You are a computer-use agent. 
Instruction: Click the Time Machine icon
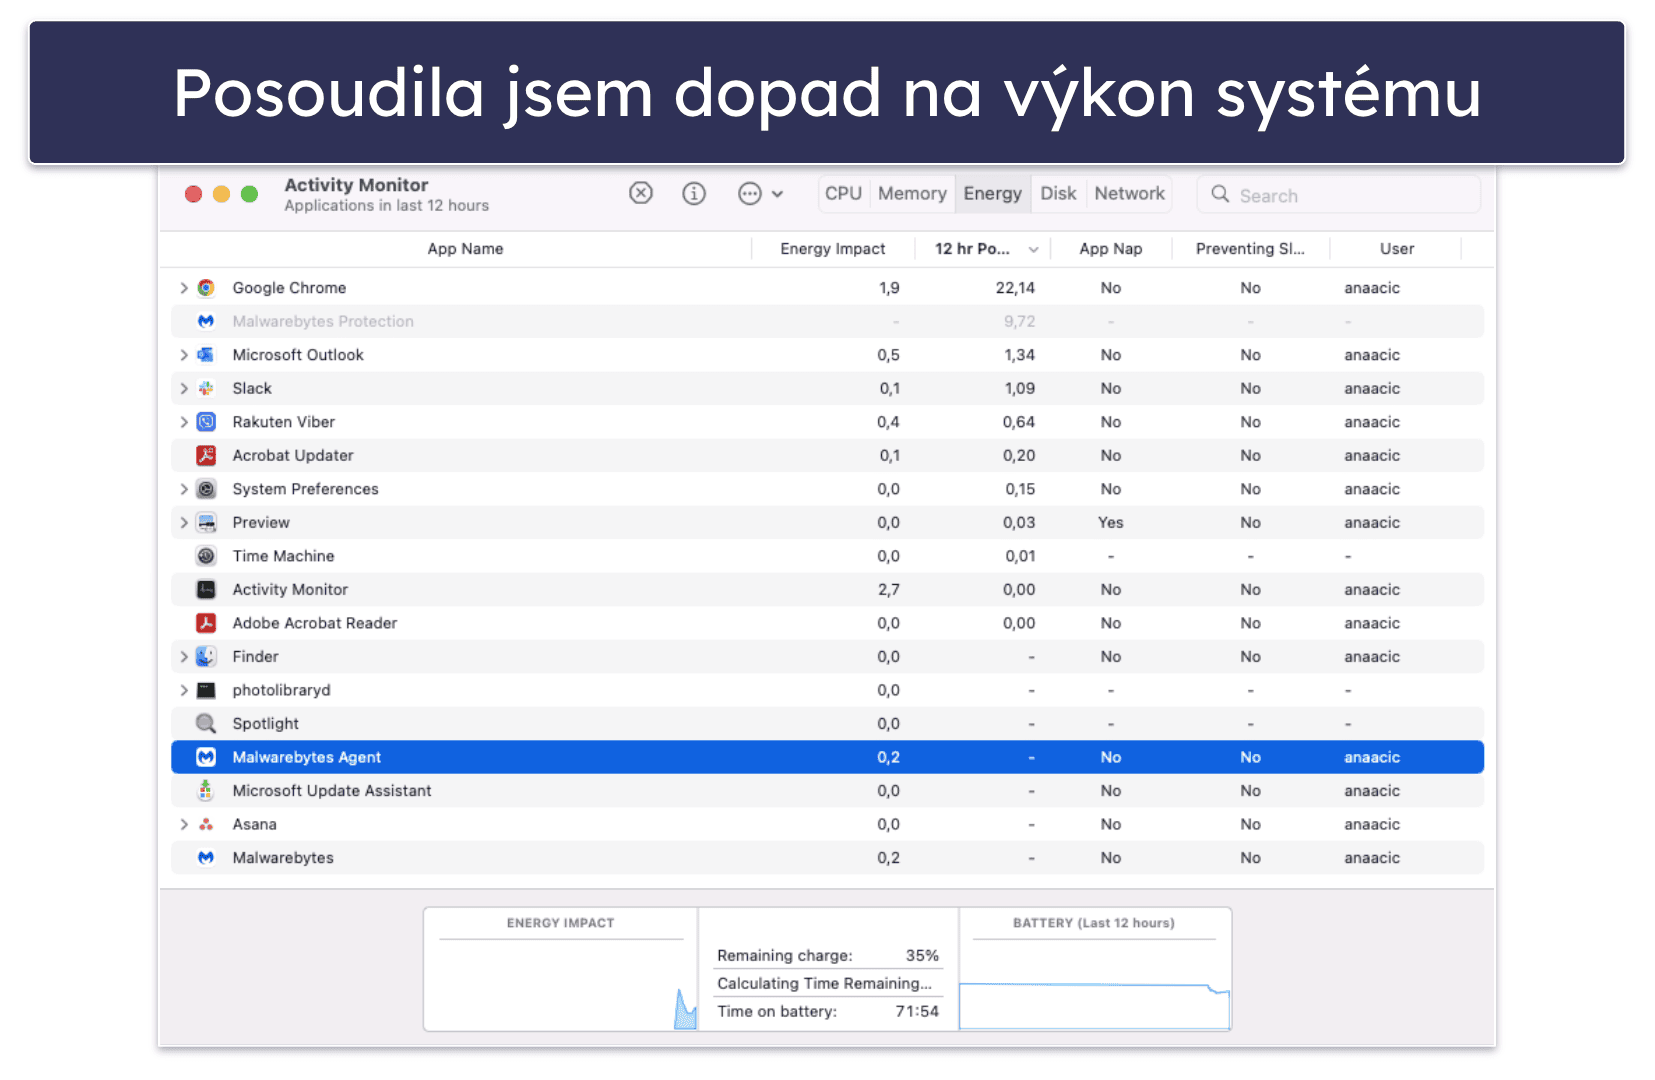coord(206,556)
